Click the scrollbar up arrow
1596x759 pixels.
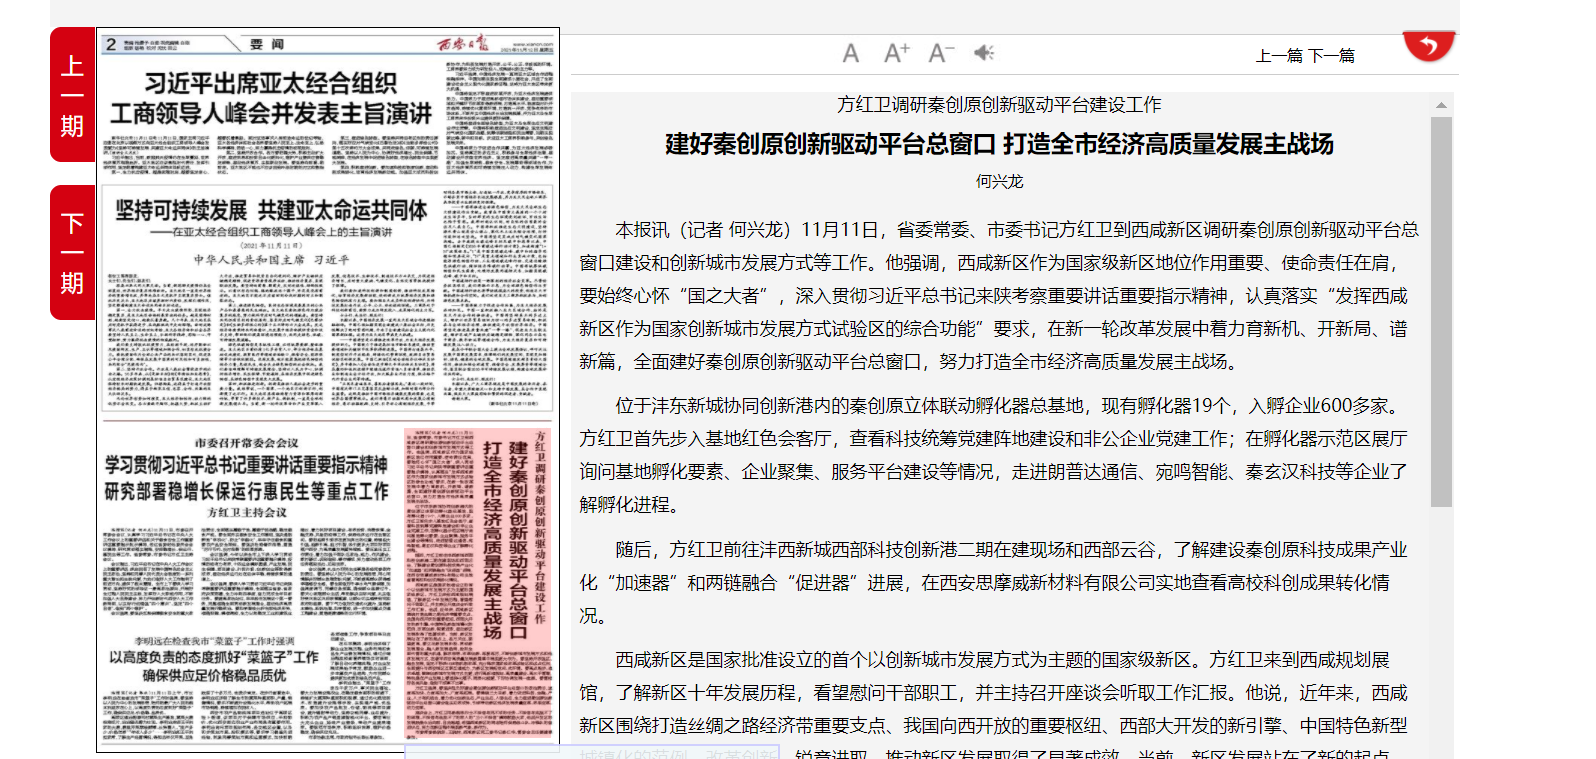[x=1441, y=105]
